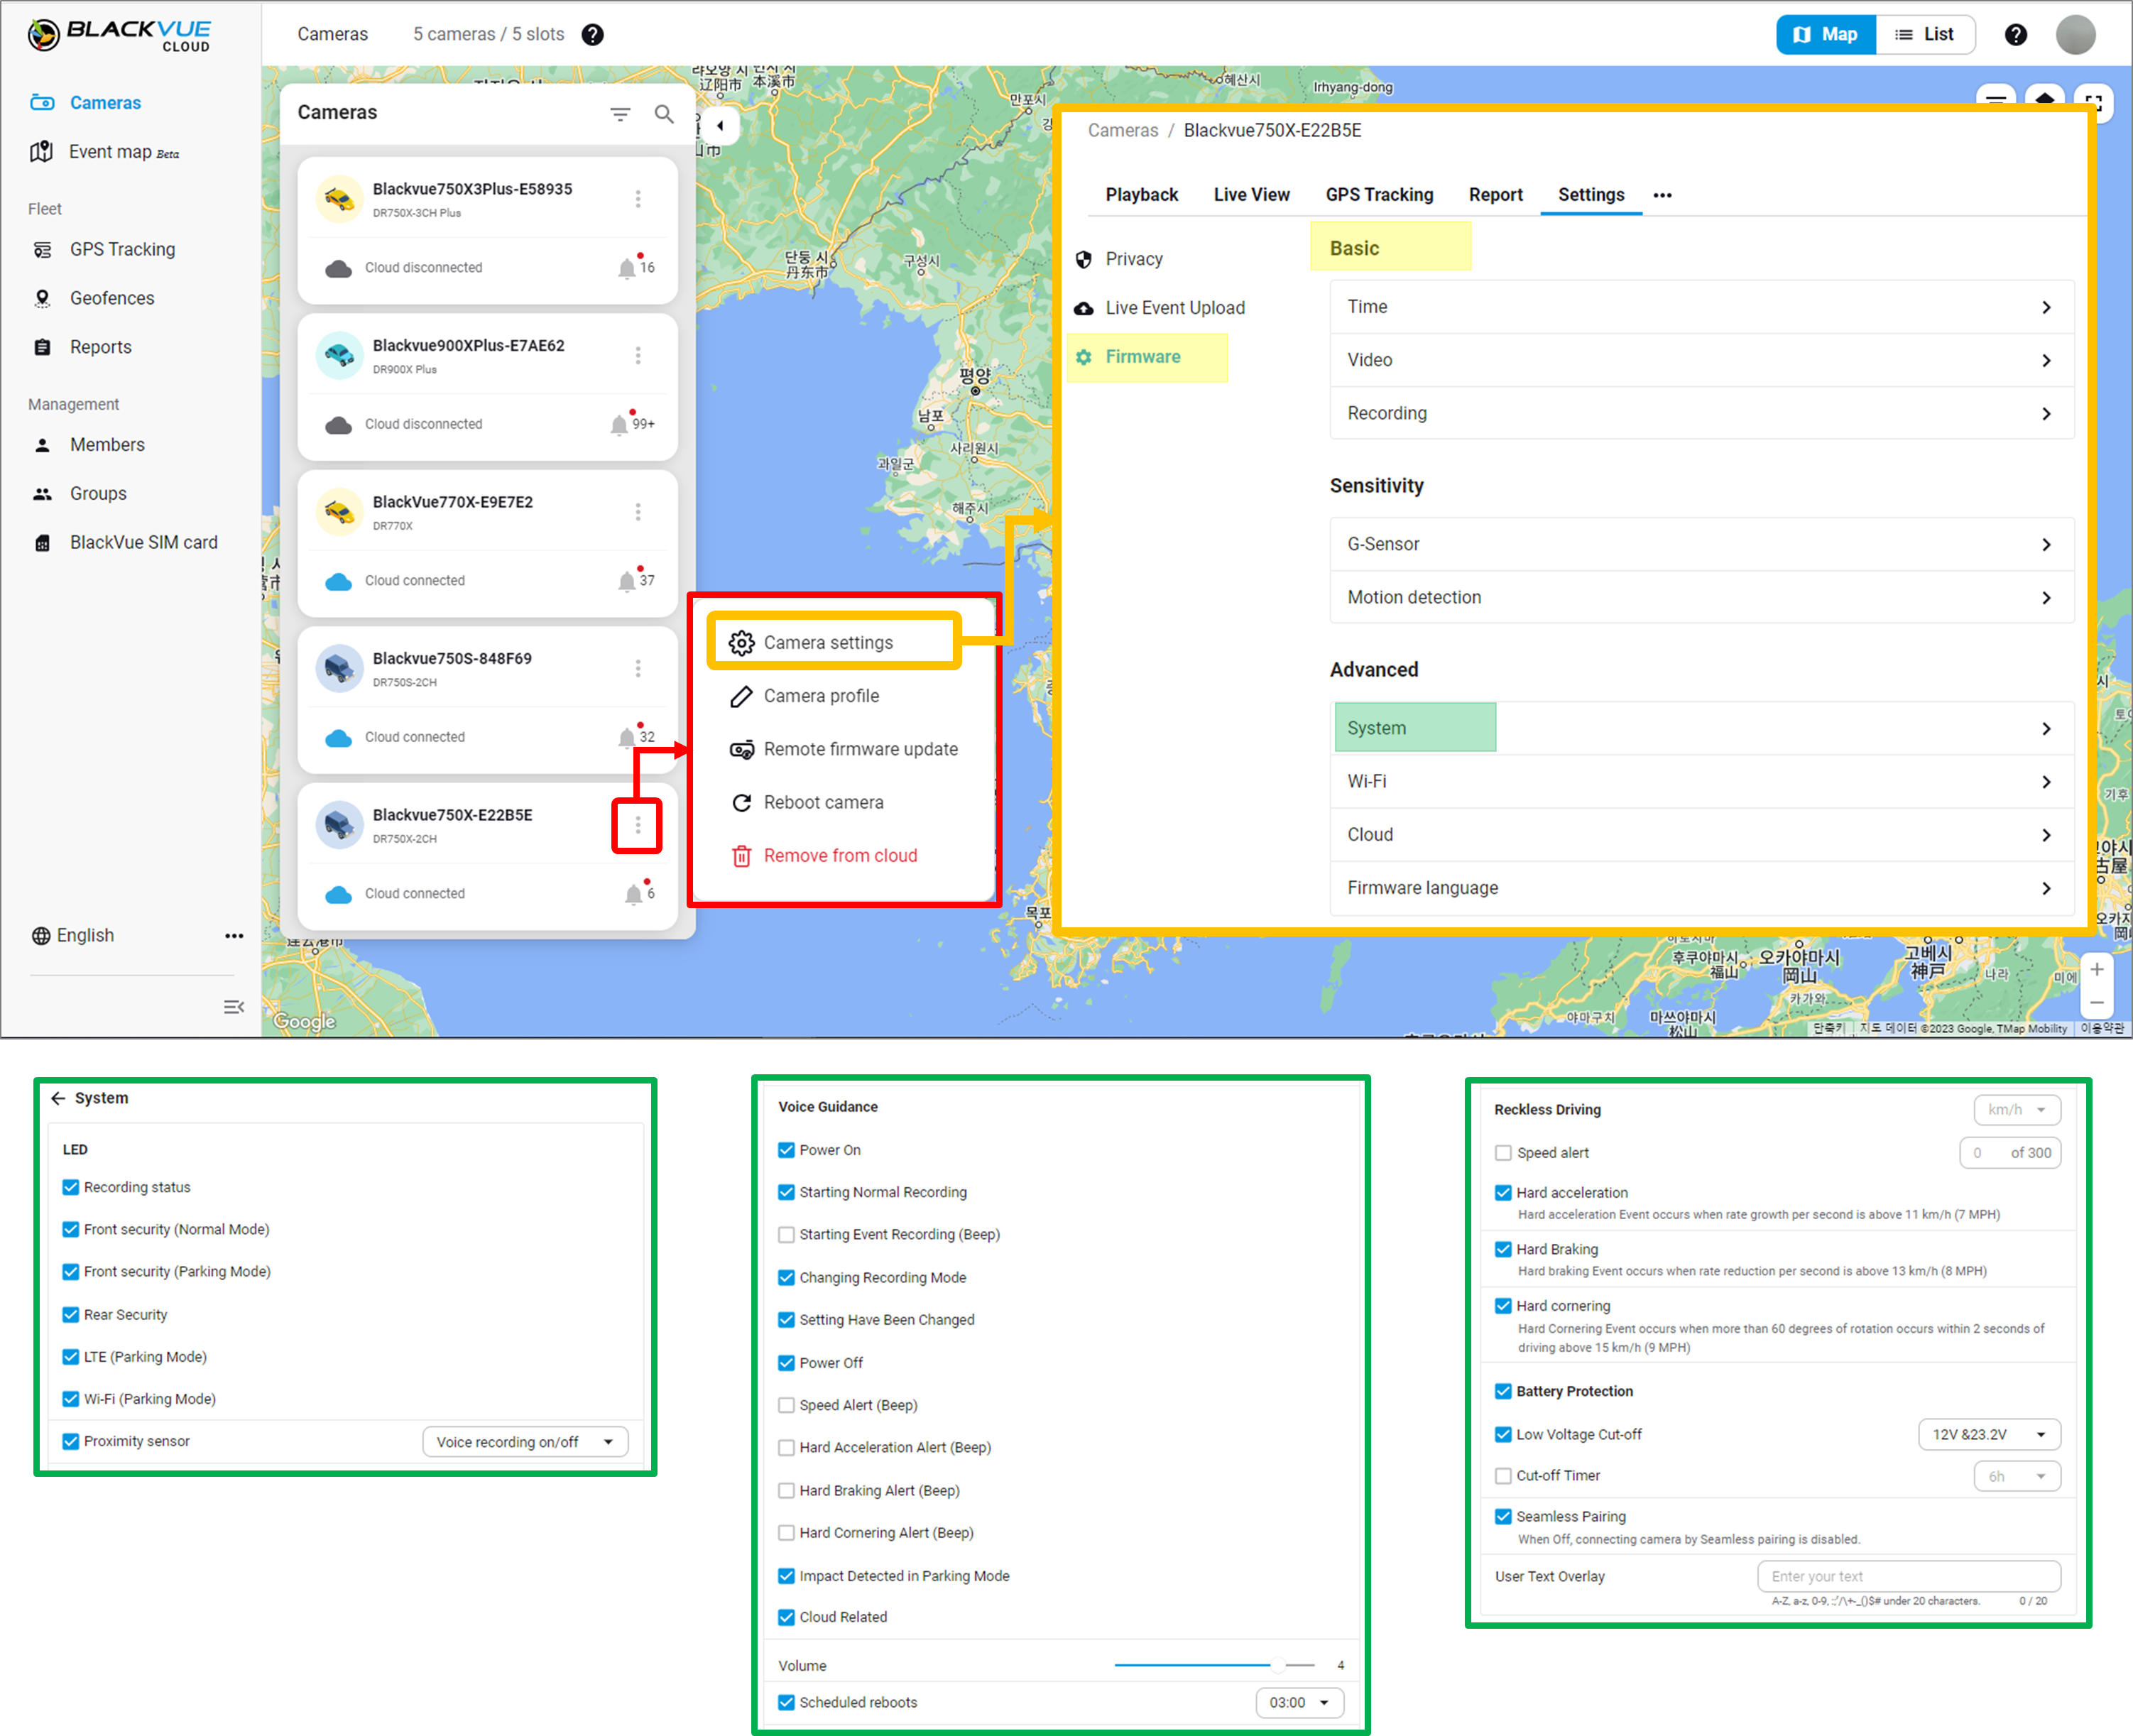Open Live Event Upload settings section

(x=1160, y=308)
